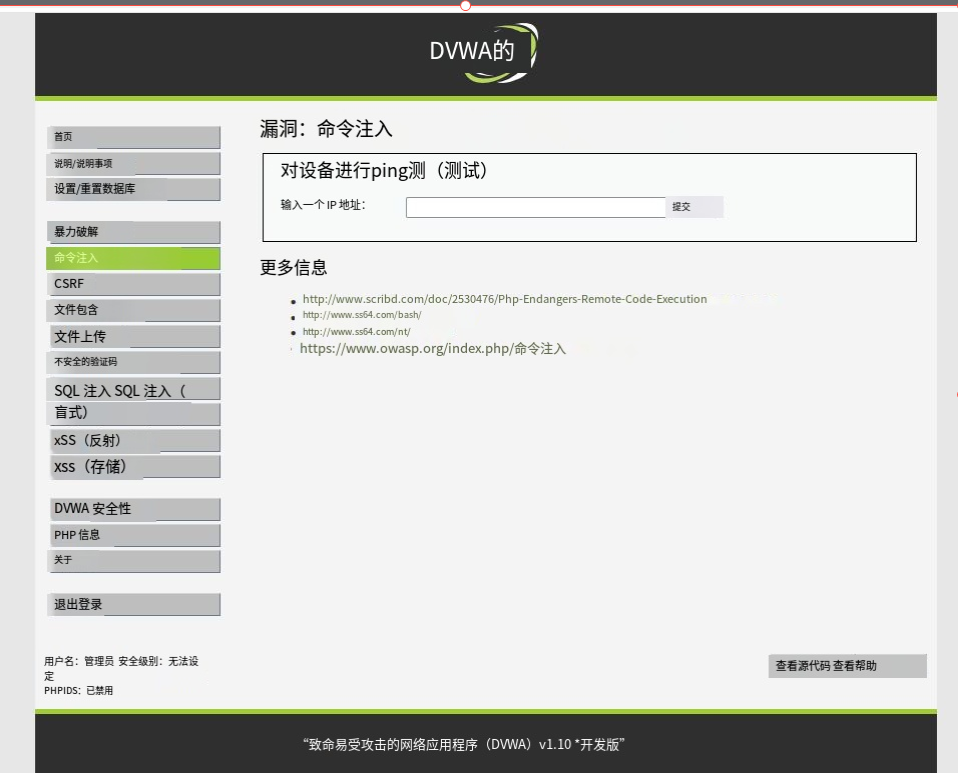The width and height of the screenshot is (958, 773).
Task: Click the 输入一个 IP 地址 label
Action: coord(323,205)
